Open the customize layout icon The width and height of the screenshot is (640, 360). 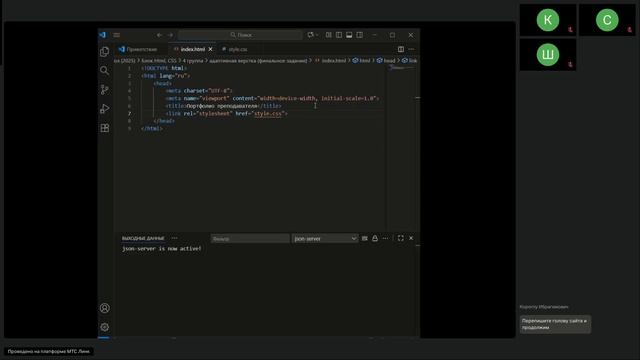pyautogui.click(x=329, y=35)
